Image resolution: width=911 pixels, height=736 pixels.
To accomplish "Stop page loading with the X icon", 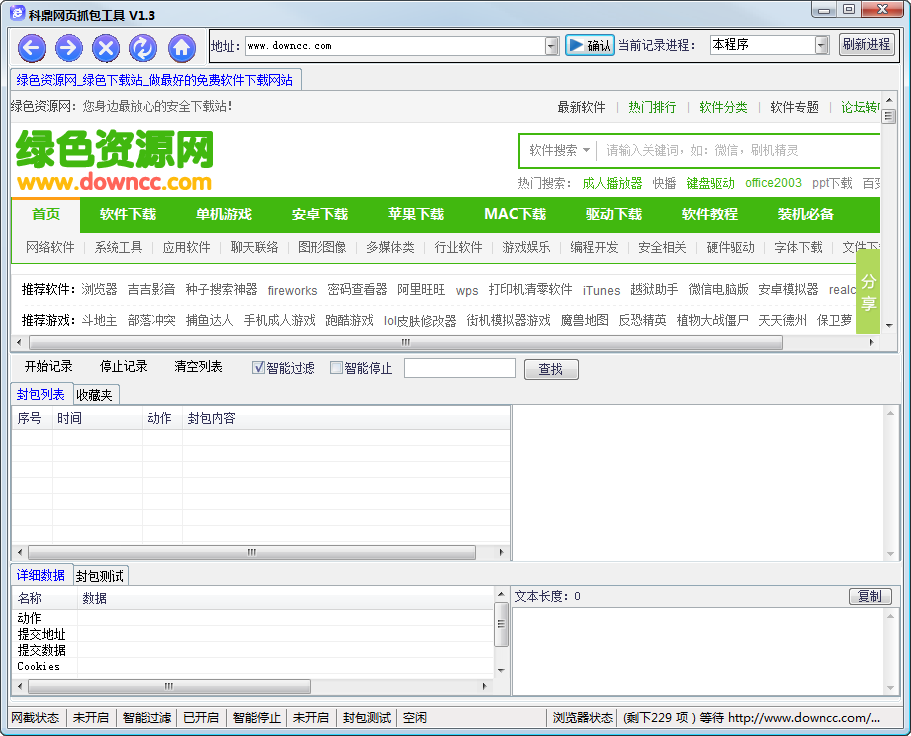I will tap(106, 48).
